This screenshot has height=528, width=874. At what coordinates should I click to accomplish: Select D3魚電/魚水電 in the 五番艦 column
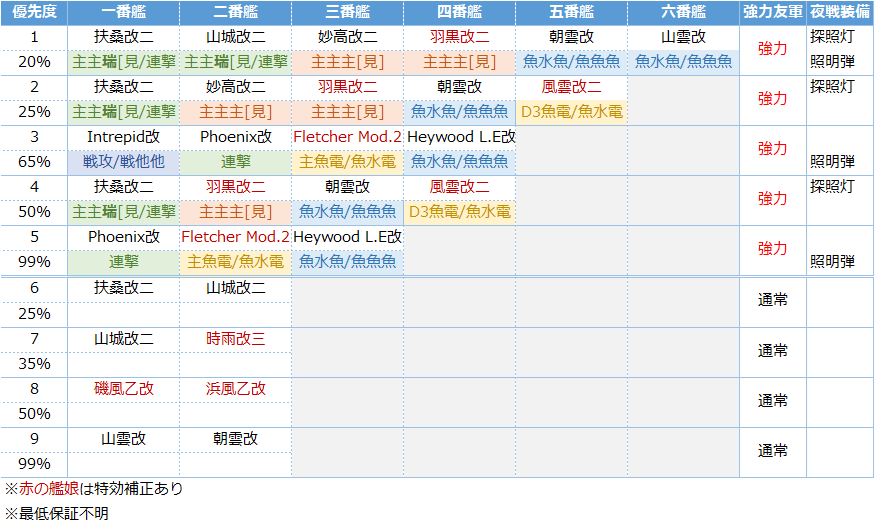coord(572,112)
